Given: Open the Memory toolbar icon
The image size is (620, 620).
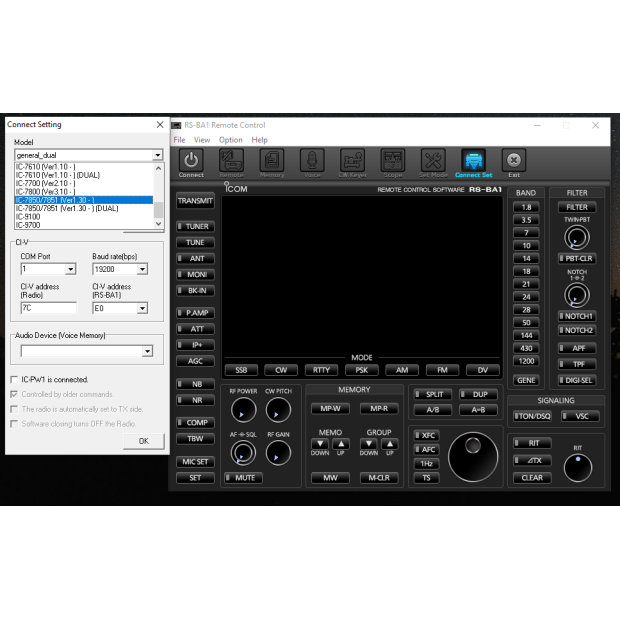Looking at the screenshot, I should tap(272, 160).
